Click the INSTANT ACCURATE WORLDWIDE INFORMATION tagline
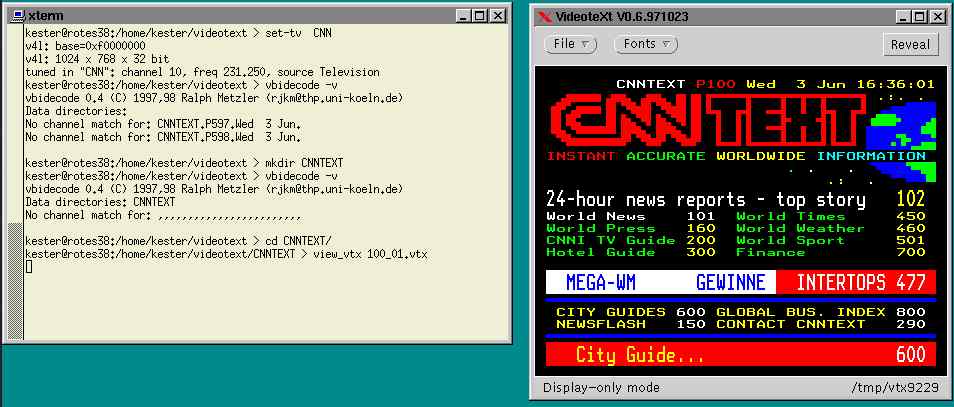The height and width of the screenshot is (407, 954). pyautogui.click(x=736, y=156)
